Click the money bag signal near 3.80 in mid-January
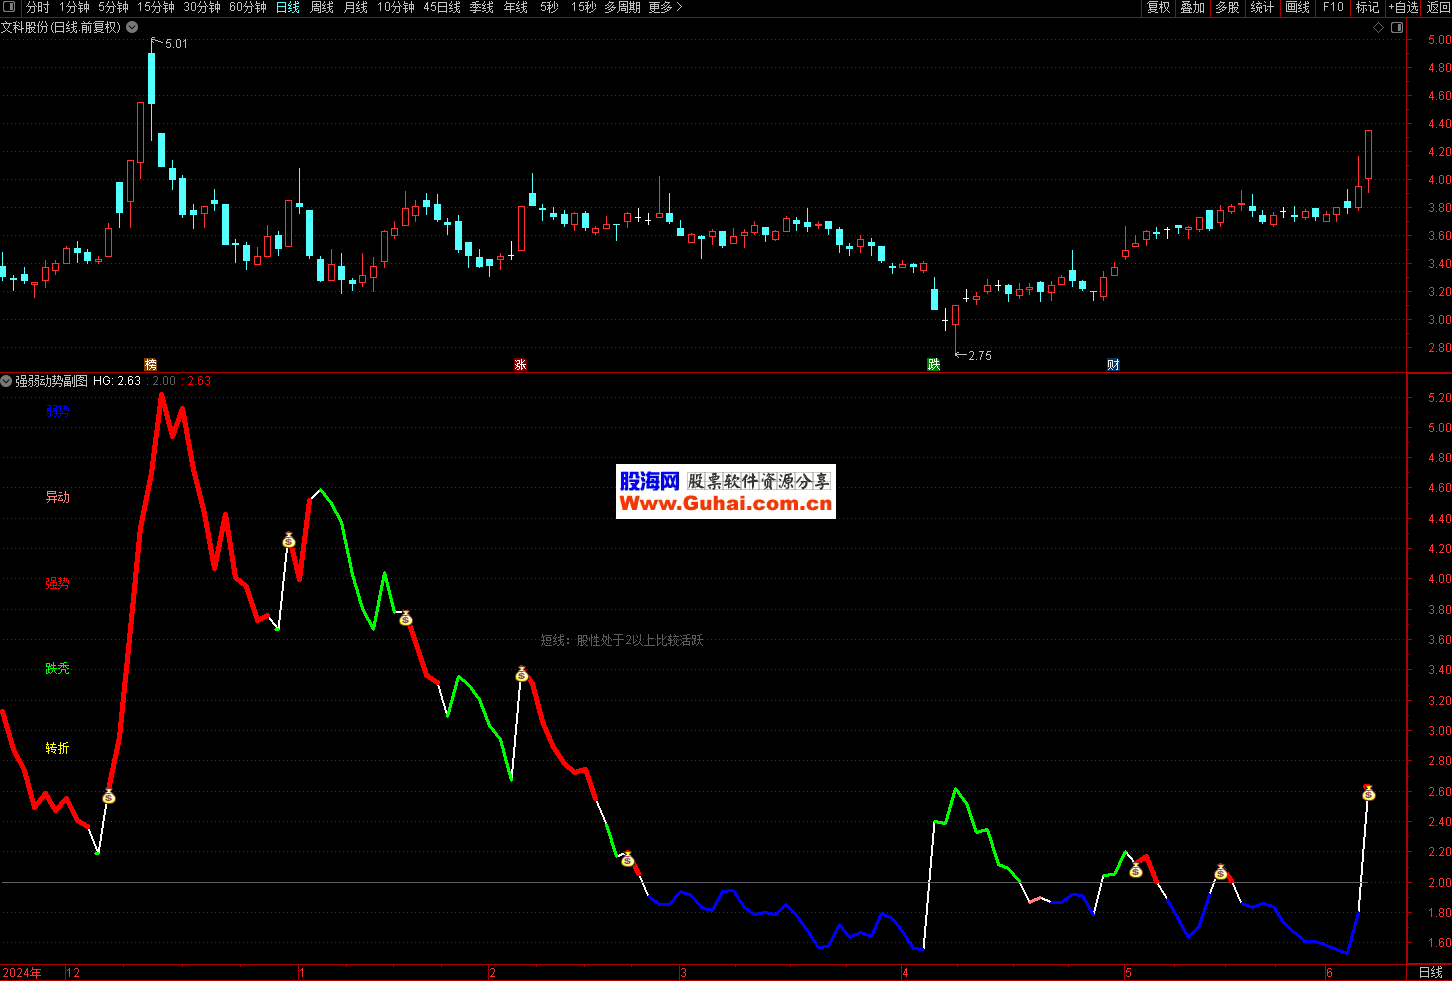The image size is (1452, 981). pos(406,619)
